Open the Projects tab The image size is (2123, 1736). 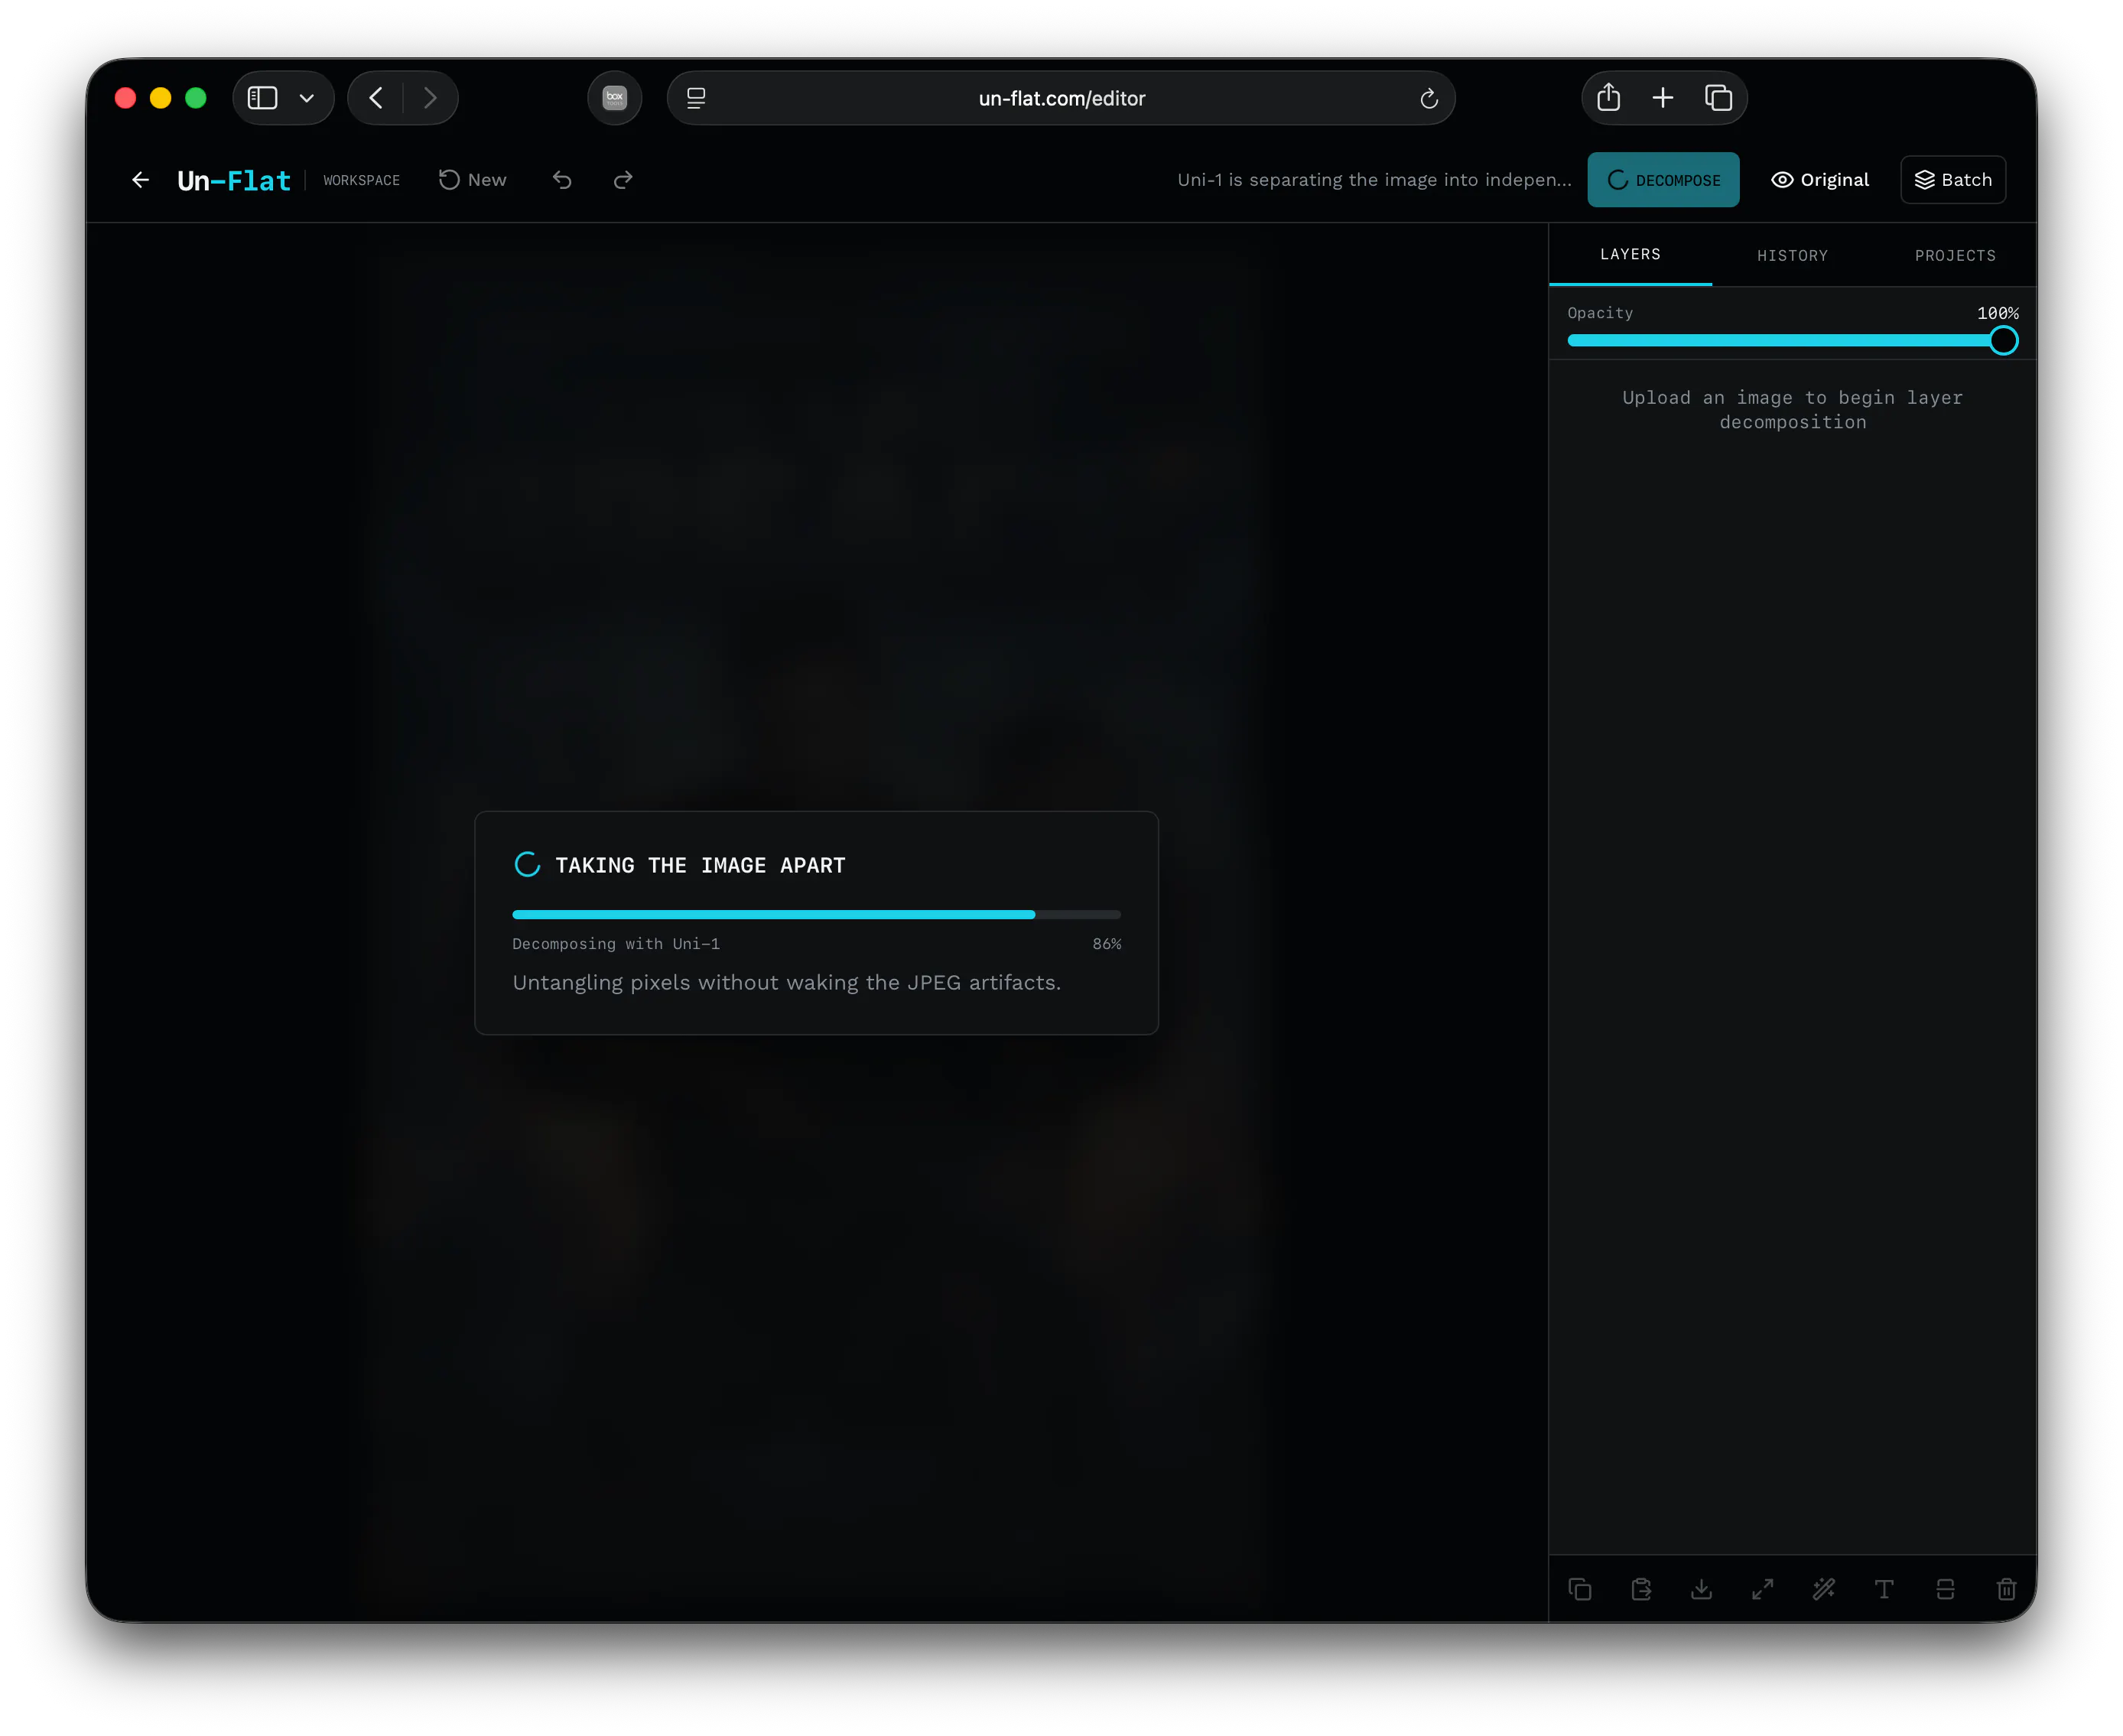tap(1955, 256)
